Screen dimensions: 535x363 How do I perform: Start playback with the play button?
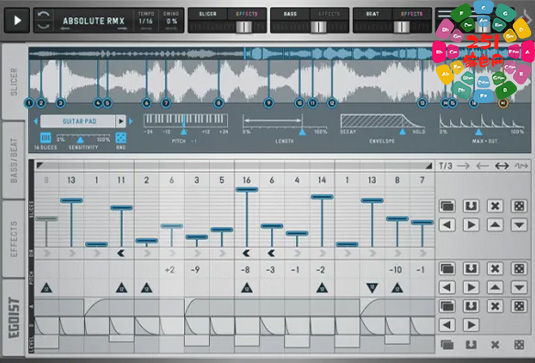[17, 20]
